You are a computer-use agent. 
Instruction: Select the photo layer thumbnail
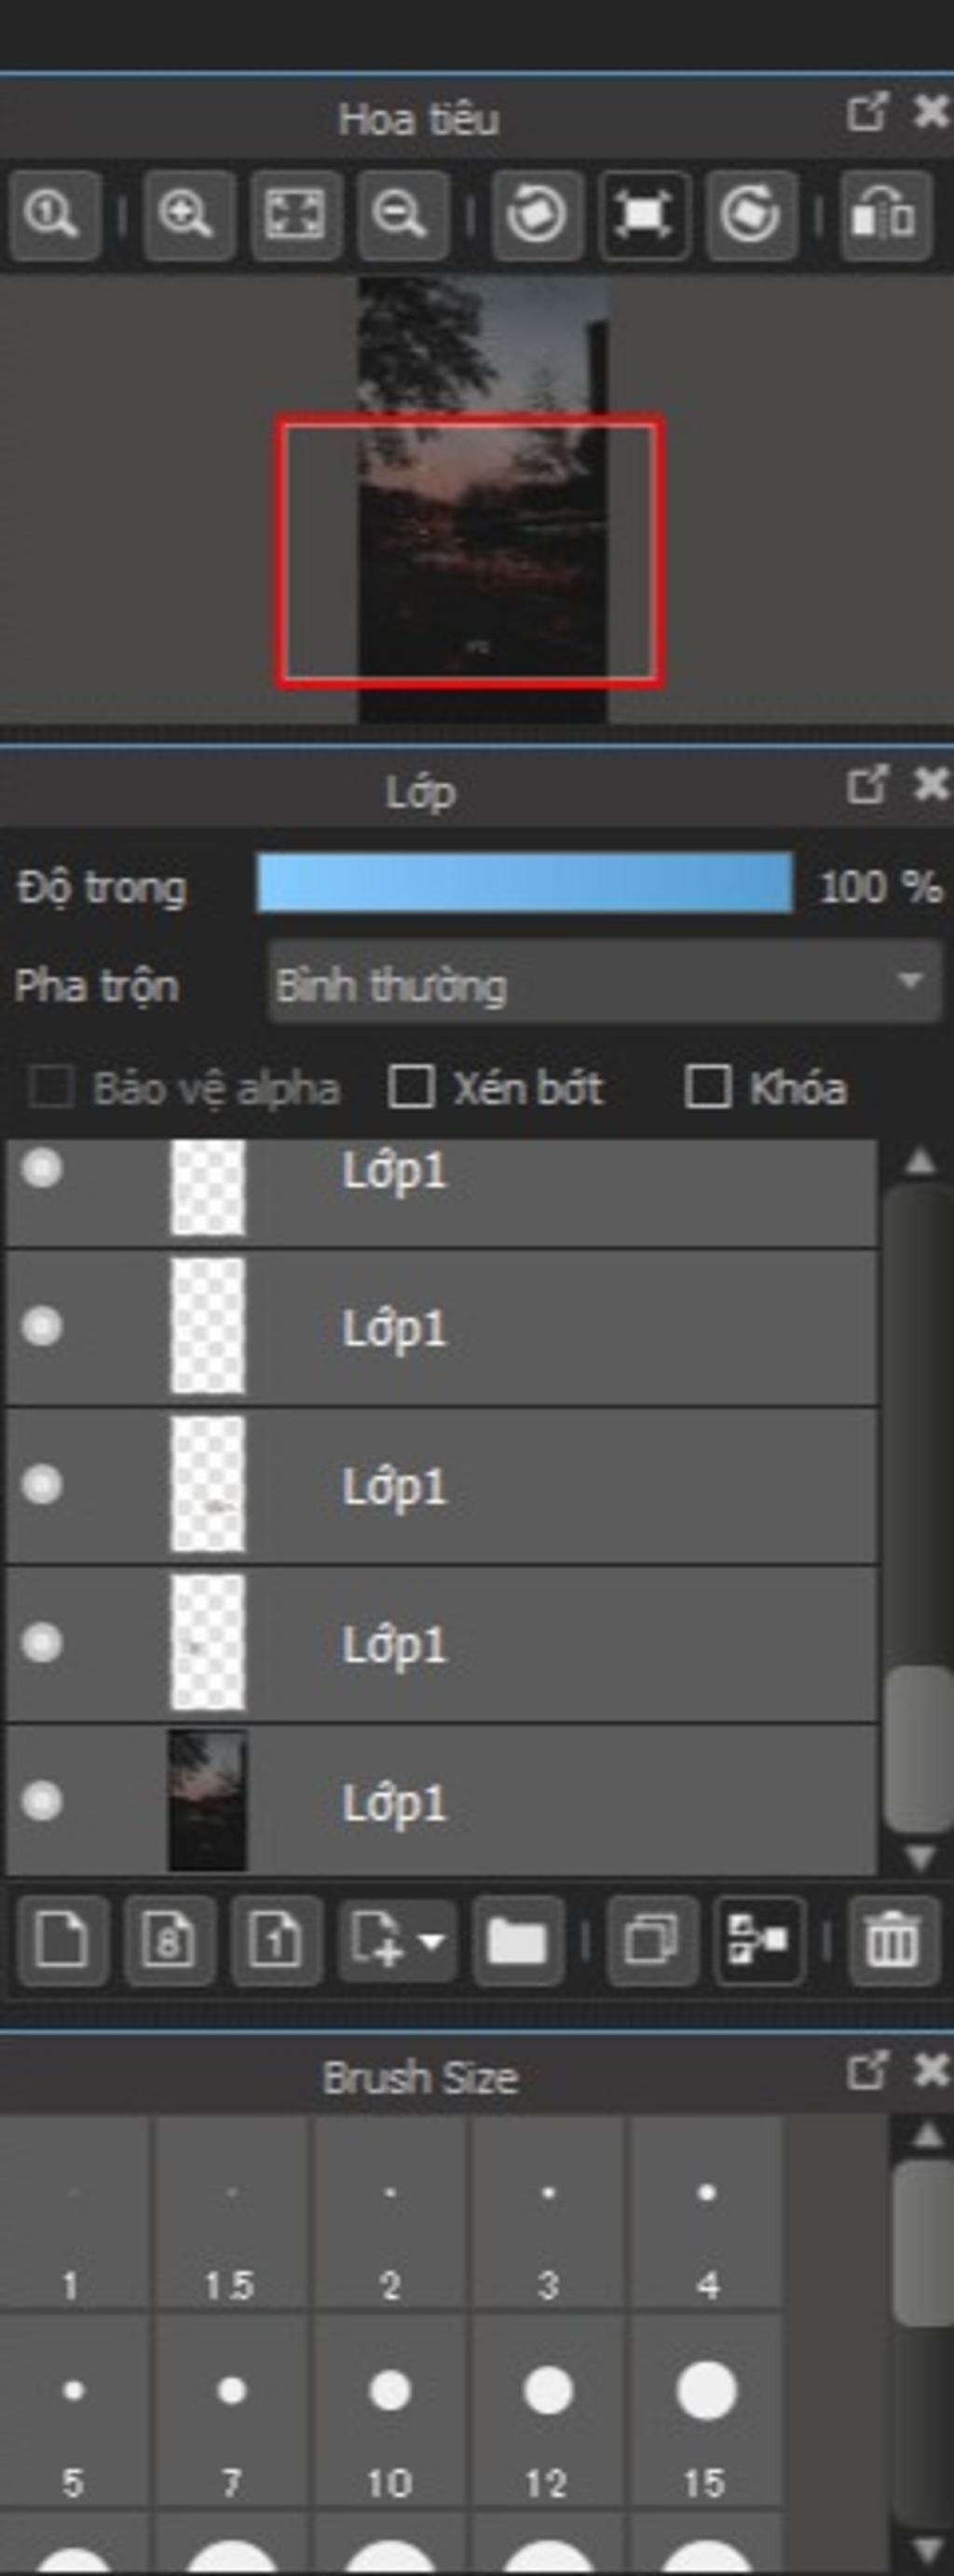click(x=207, y=1801)
